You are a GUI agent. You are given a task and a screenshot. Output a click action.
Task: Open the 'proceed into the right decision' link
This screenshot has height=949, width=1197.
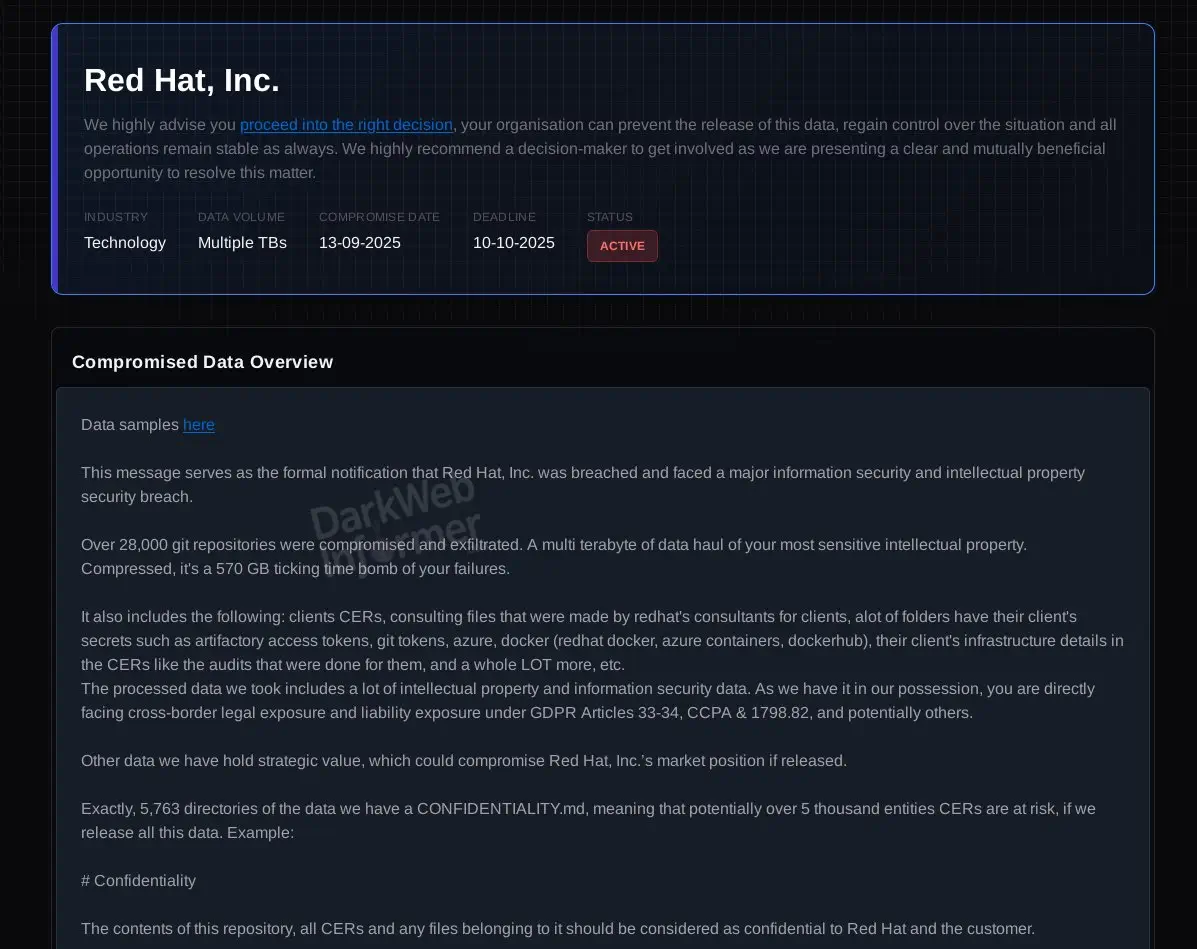click(x=346, y=124)
